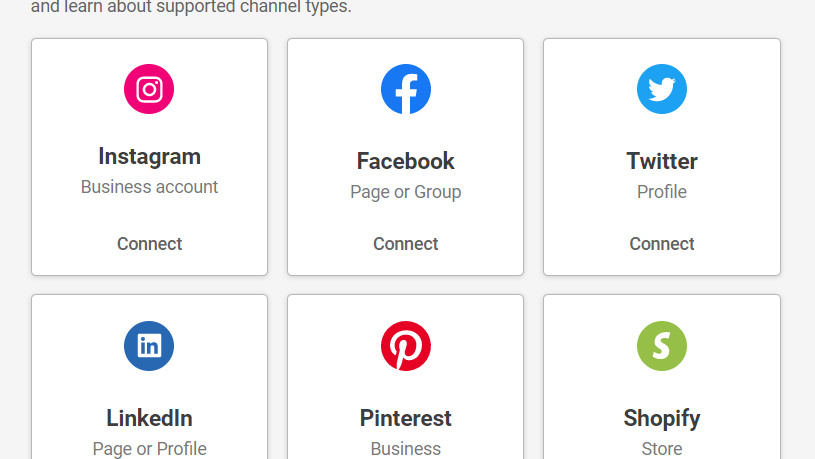Click "Page or Profile" under LinkedIn
This screenshot has width=815, height=459.
pyautogui.click(x=149, y=448)
